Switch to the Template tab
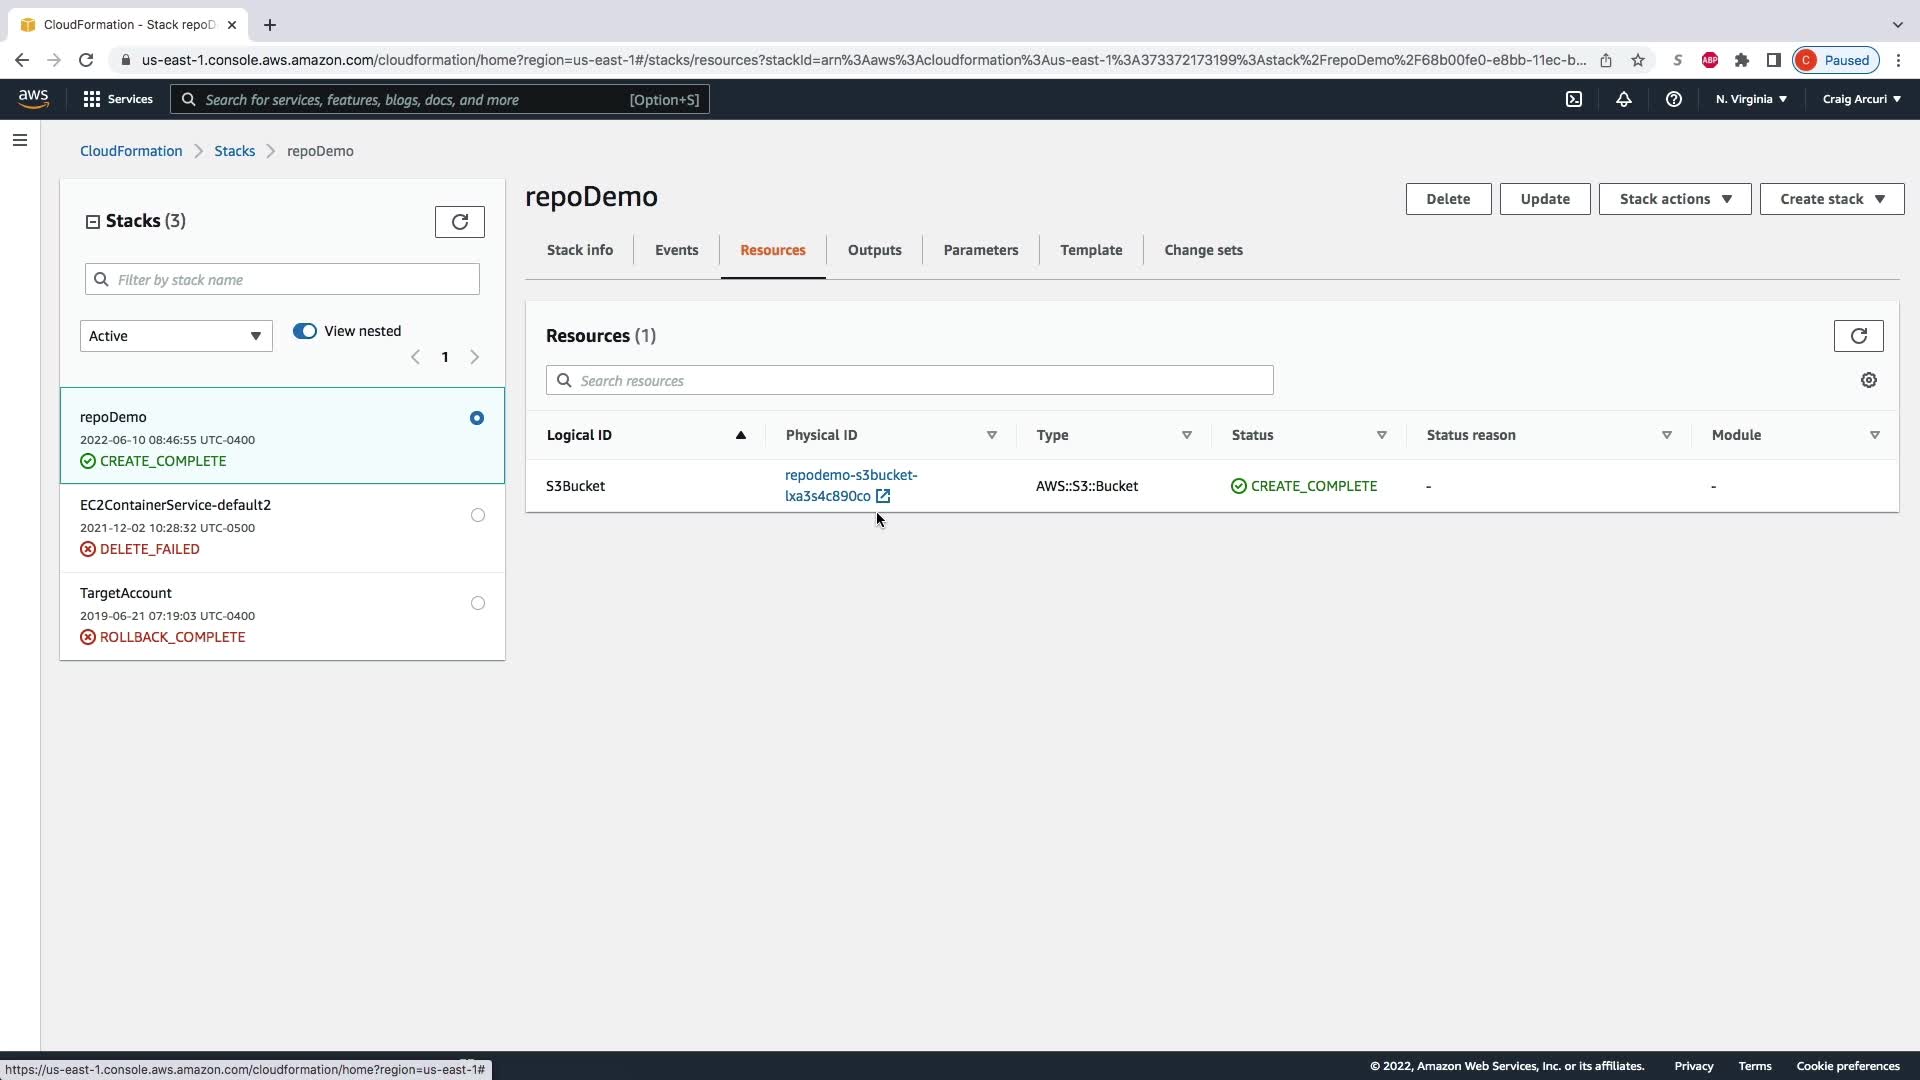The image size is (1920, 1080). click(x=1091, y=250)
